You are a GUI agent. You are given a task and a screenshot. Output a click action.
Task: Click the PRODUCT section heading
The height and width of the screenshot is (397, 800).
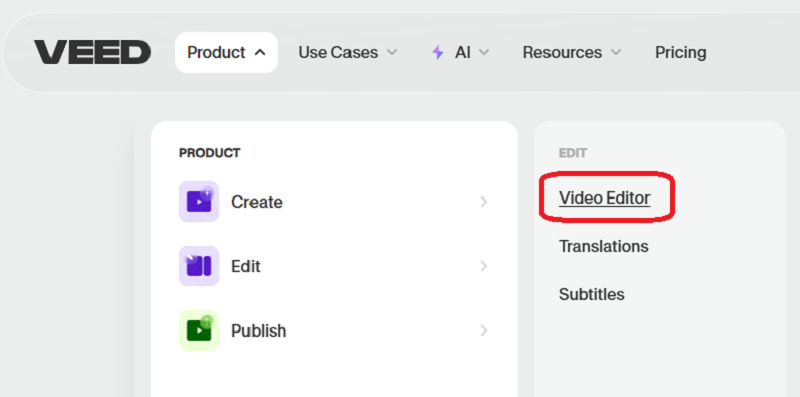pos(210,153)
